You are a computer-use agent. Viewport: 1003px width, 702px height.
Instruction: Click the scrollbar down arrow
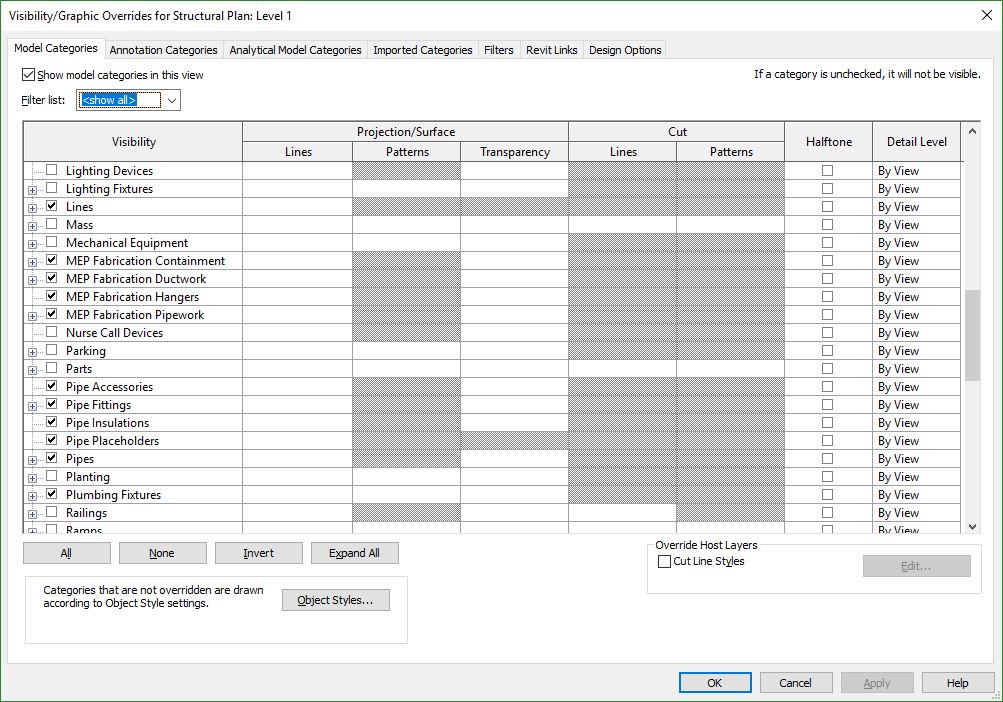[x=971, y=525]
